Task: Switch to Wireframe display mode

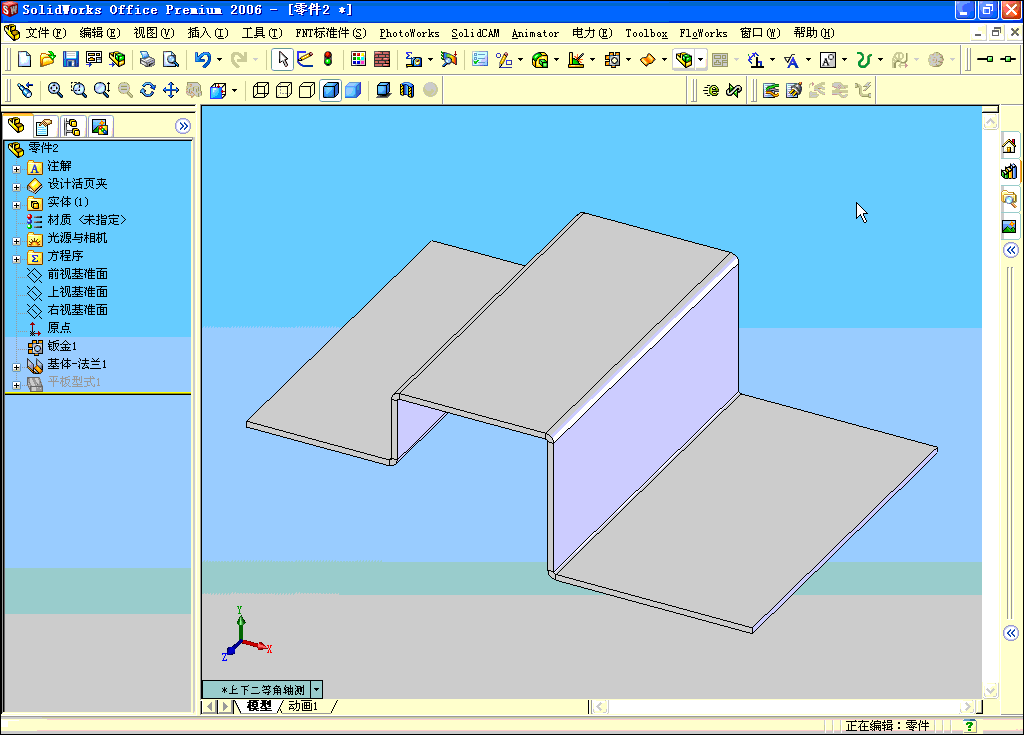Action: point(261,90)
